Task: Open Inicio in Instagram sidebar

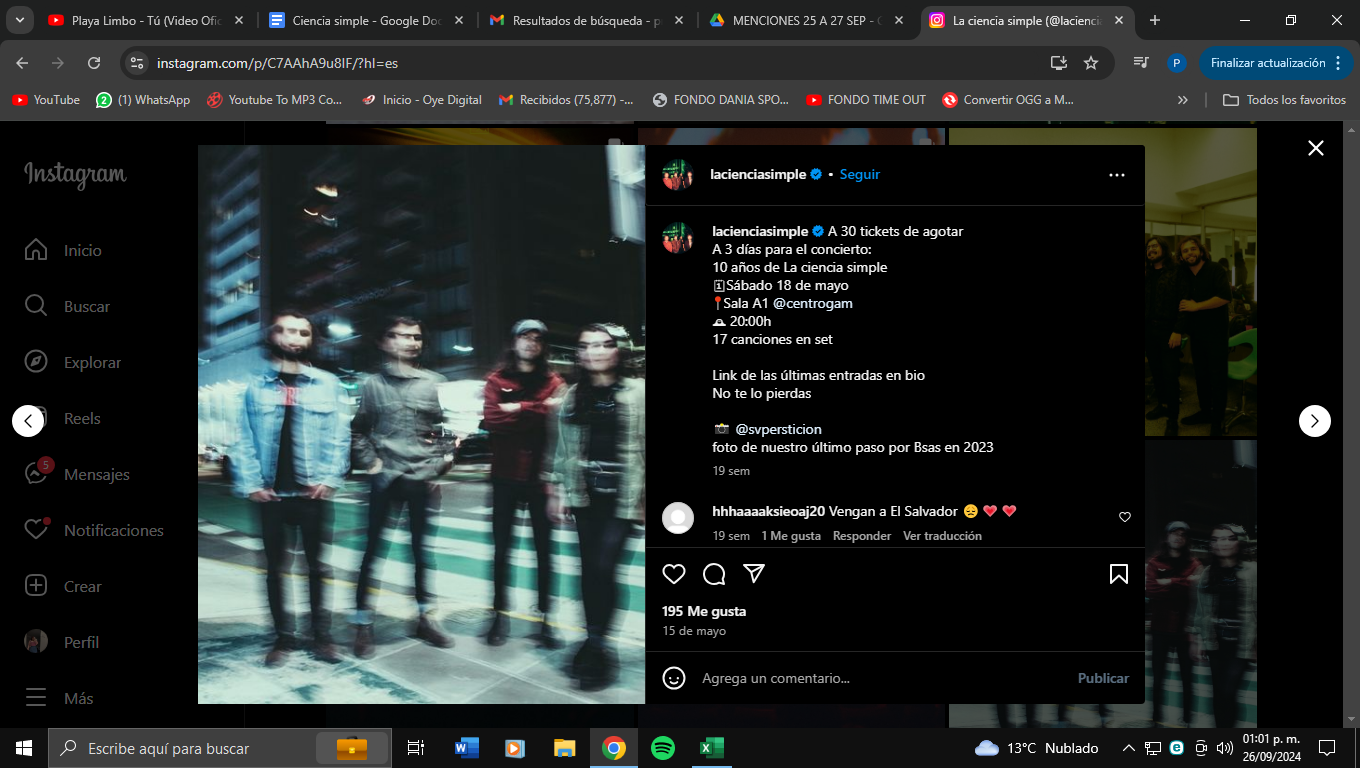Action: tap(64, 250)
